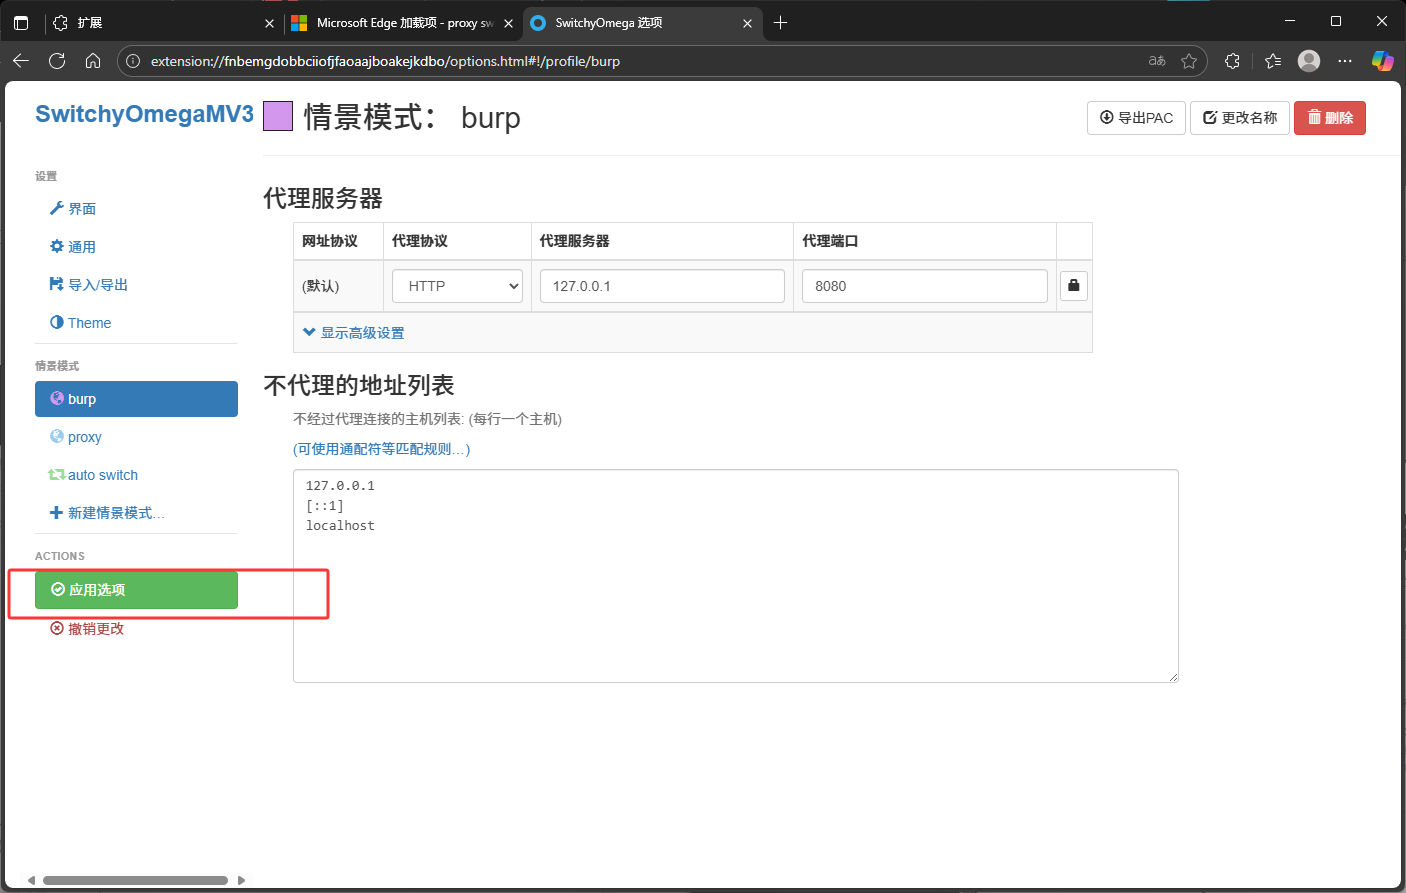Viewport: 1406px width, 893px height.
Task: Select the proxy profile in sidebar
Action: point(76,437)
